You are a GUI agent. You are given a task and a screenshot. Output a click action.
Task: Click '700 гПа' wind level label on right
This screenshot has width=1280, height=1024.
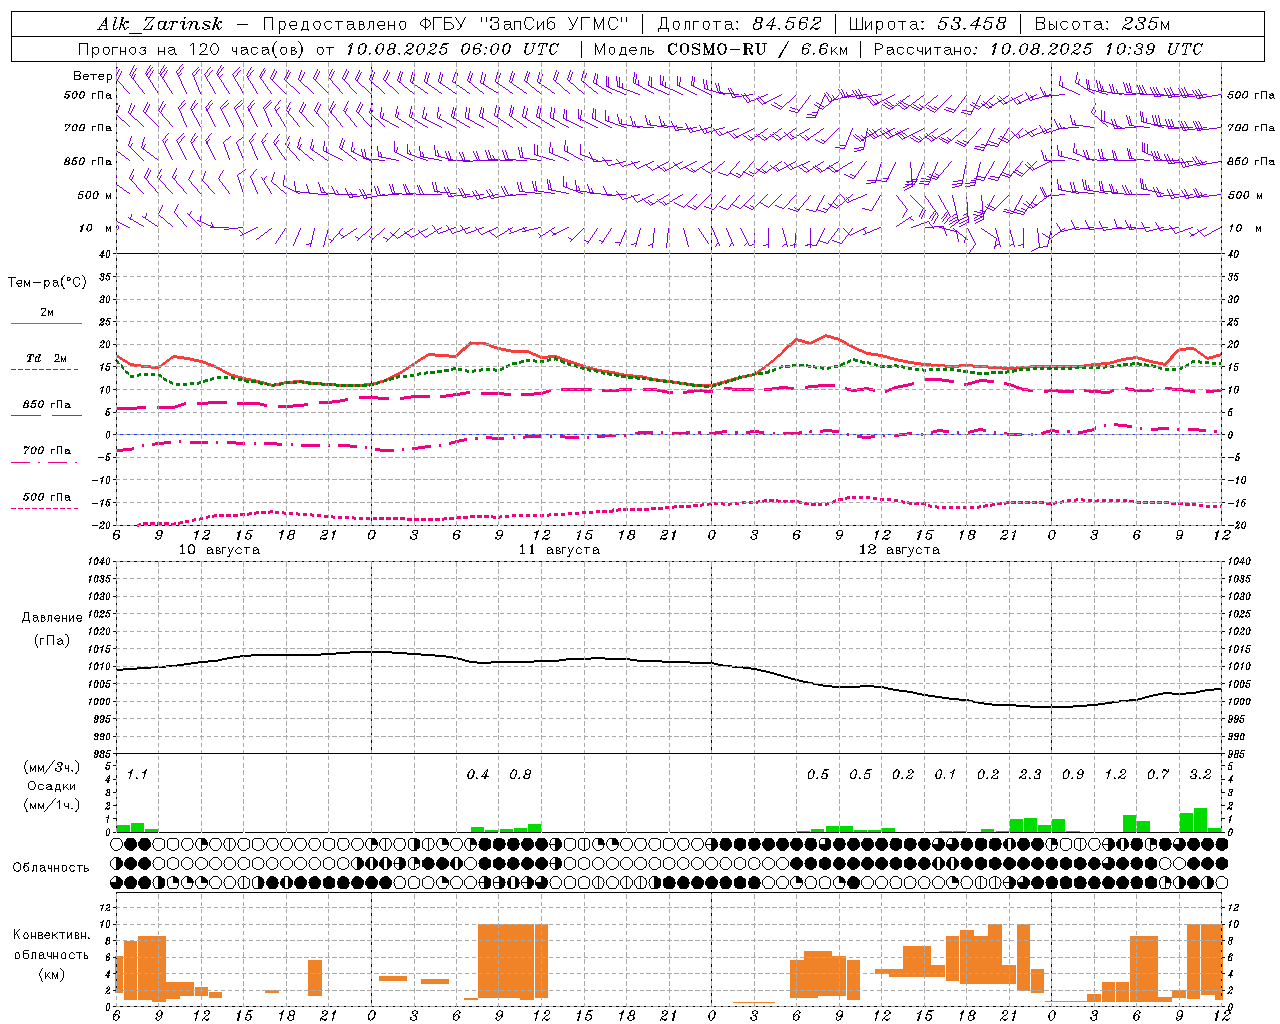point(1251,128)
